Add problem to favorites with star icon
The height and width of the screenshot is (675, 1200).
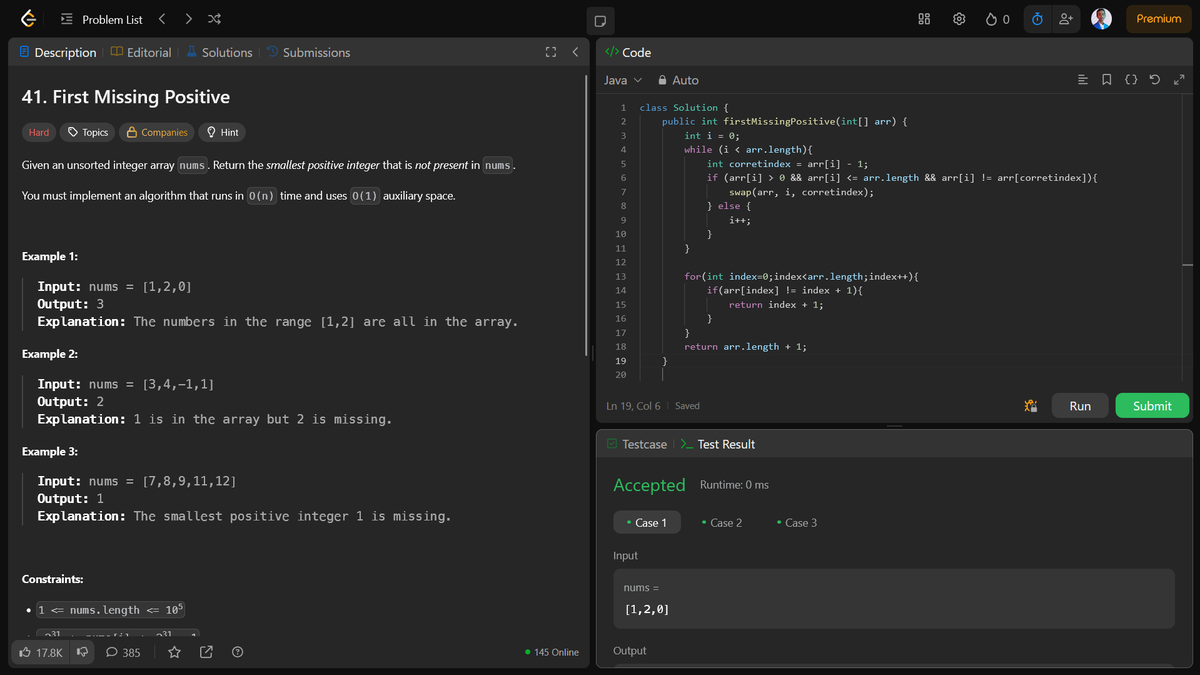(174, 652)
